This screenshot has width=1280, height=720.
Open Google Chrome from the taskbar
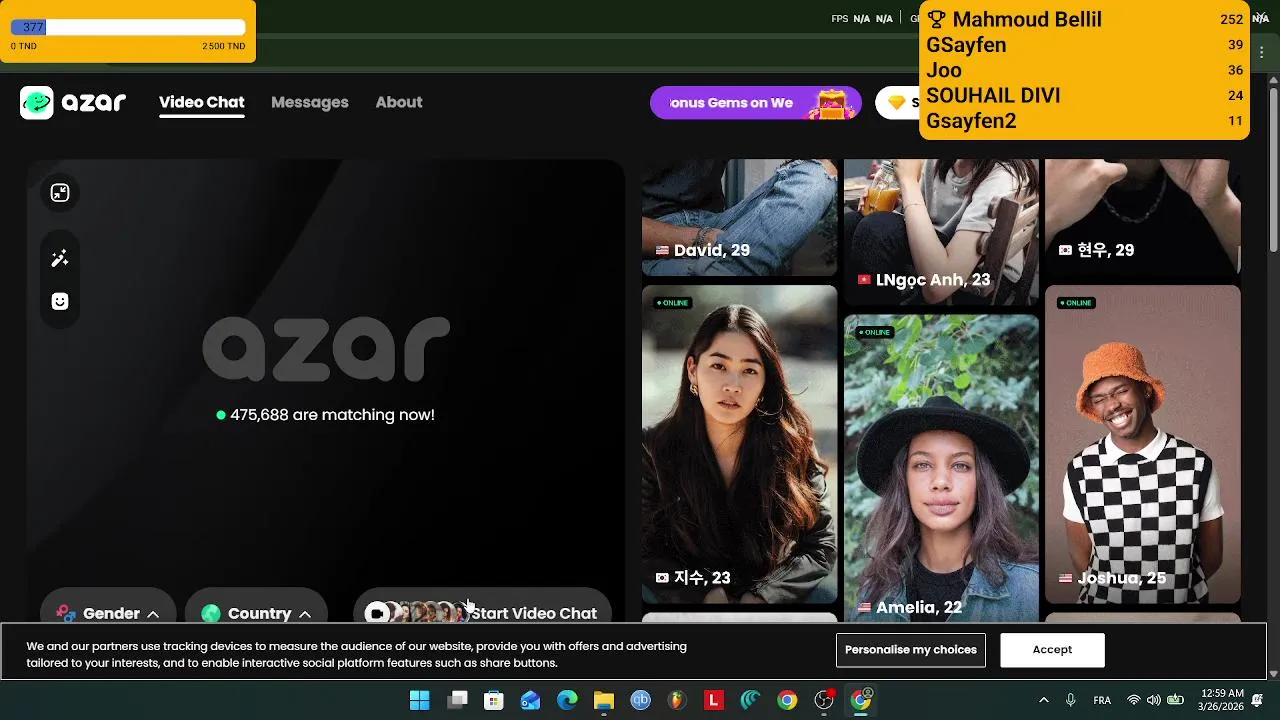coord(787,700)
